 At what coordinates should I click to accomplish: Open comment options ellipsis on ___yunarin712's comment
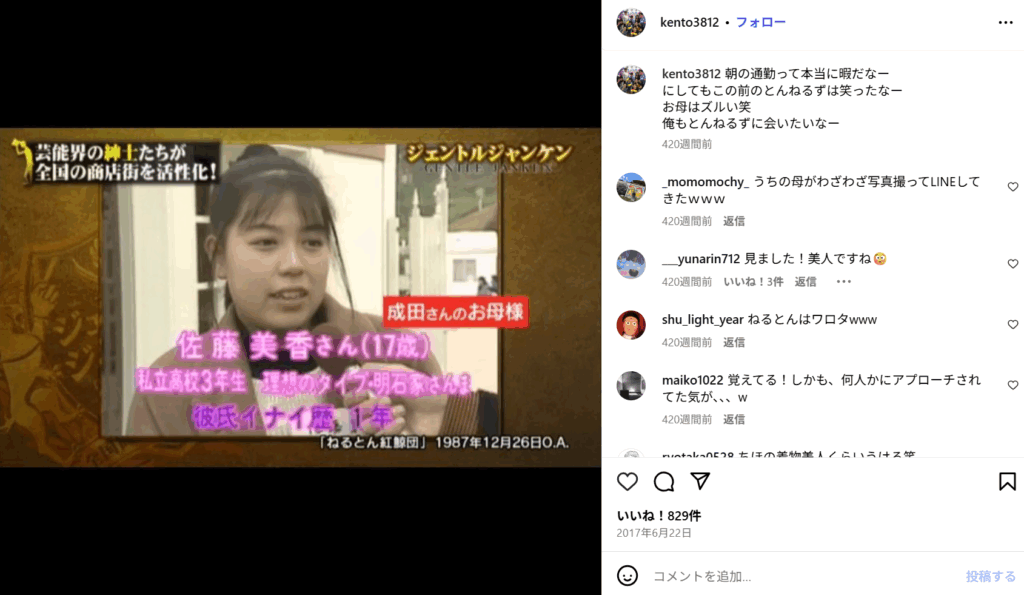click(x=844, y=281)
